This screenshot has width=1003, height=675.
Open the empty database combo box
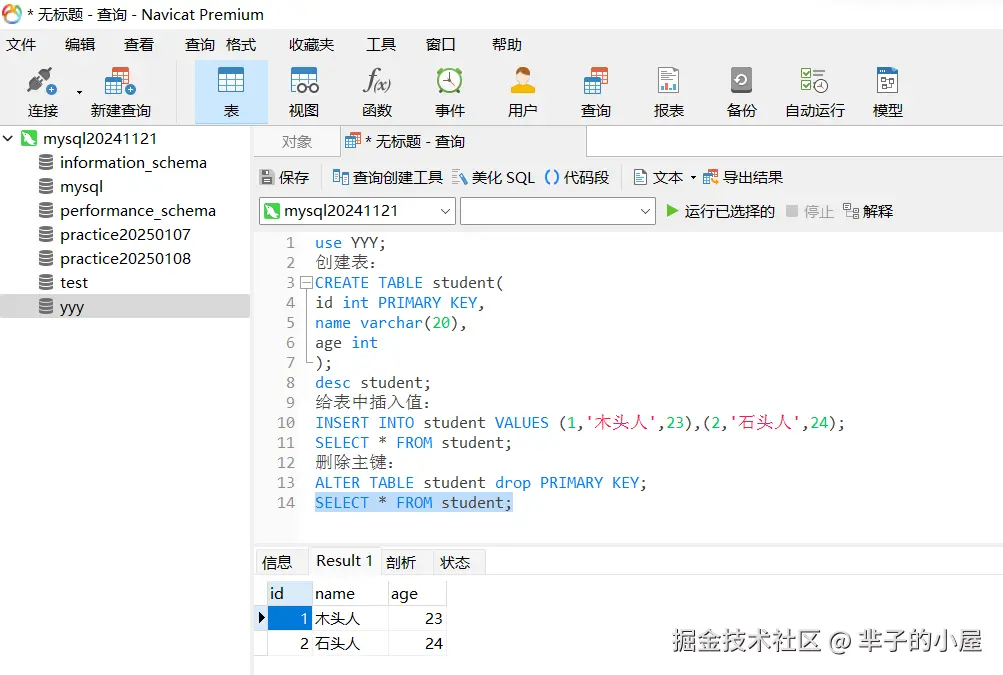558,211
